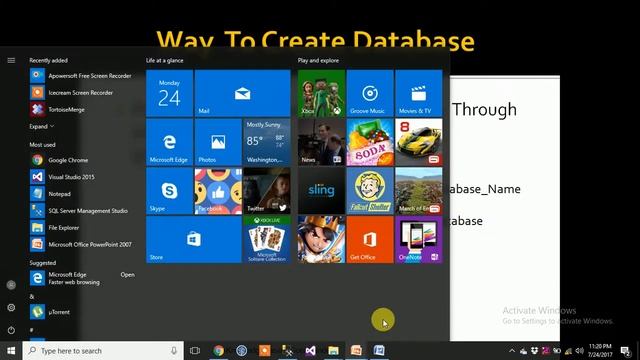Focus the 'Type here to search' box
Image resolution: width=640 pixels, height=360 pixels.
pos(103,351)
